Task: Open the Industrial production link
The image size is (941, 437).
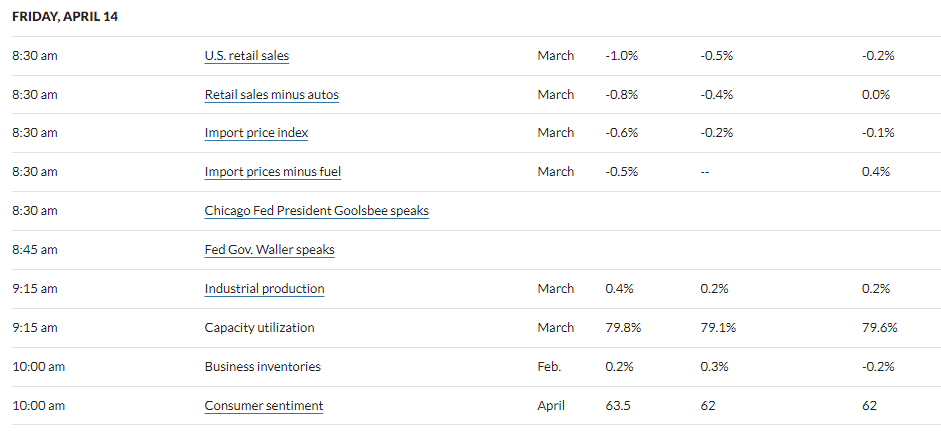Action: click(264, 289)
